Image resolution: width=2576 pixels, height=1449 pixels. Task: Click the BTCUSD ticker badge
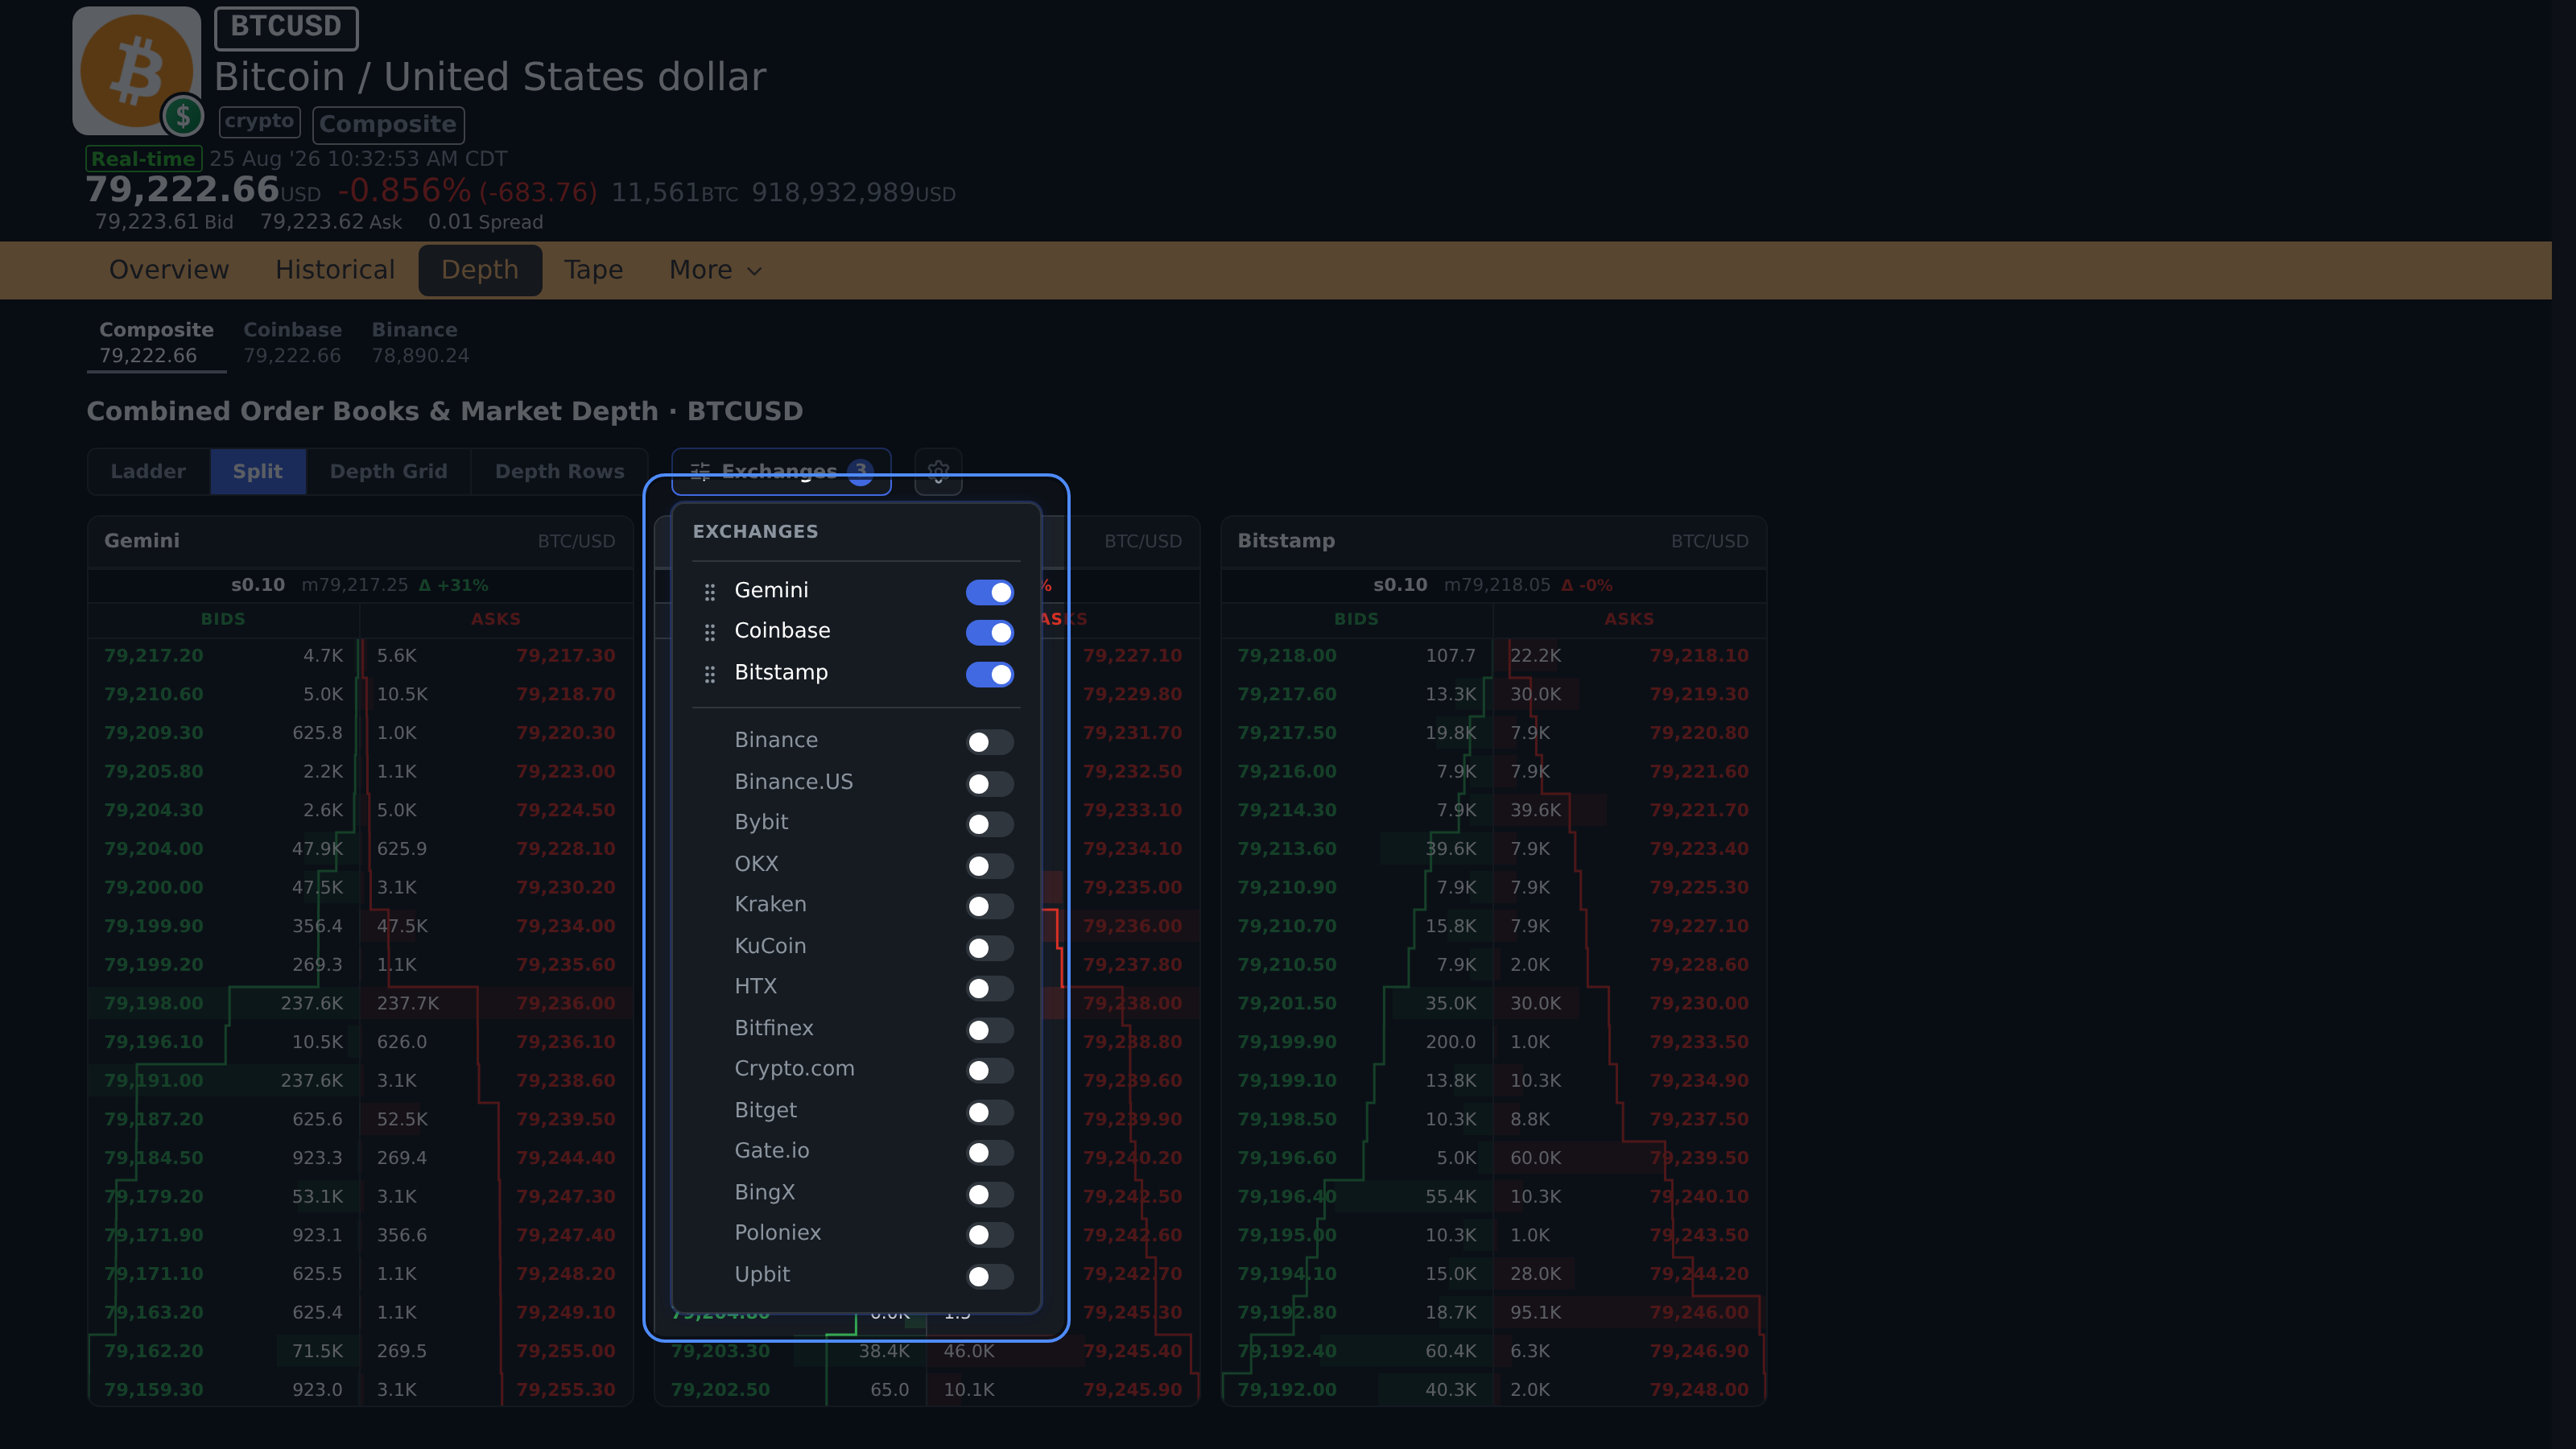[x=286, y=27]
